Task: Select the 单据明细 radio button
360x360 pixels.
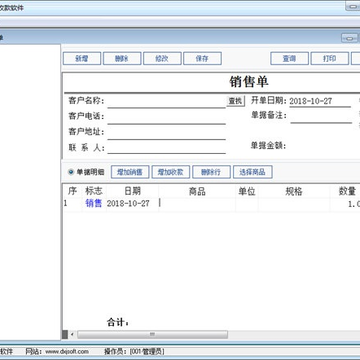Action: [71, 172]
